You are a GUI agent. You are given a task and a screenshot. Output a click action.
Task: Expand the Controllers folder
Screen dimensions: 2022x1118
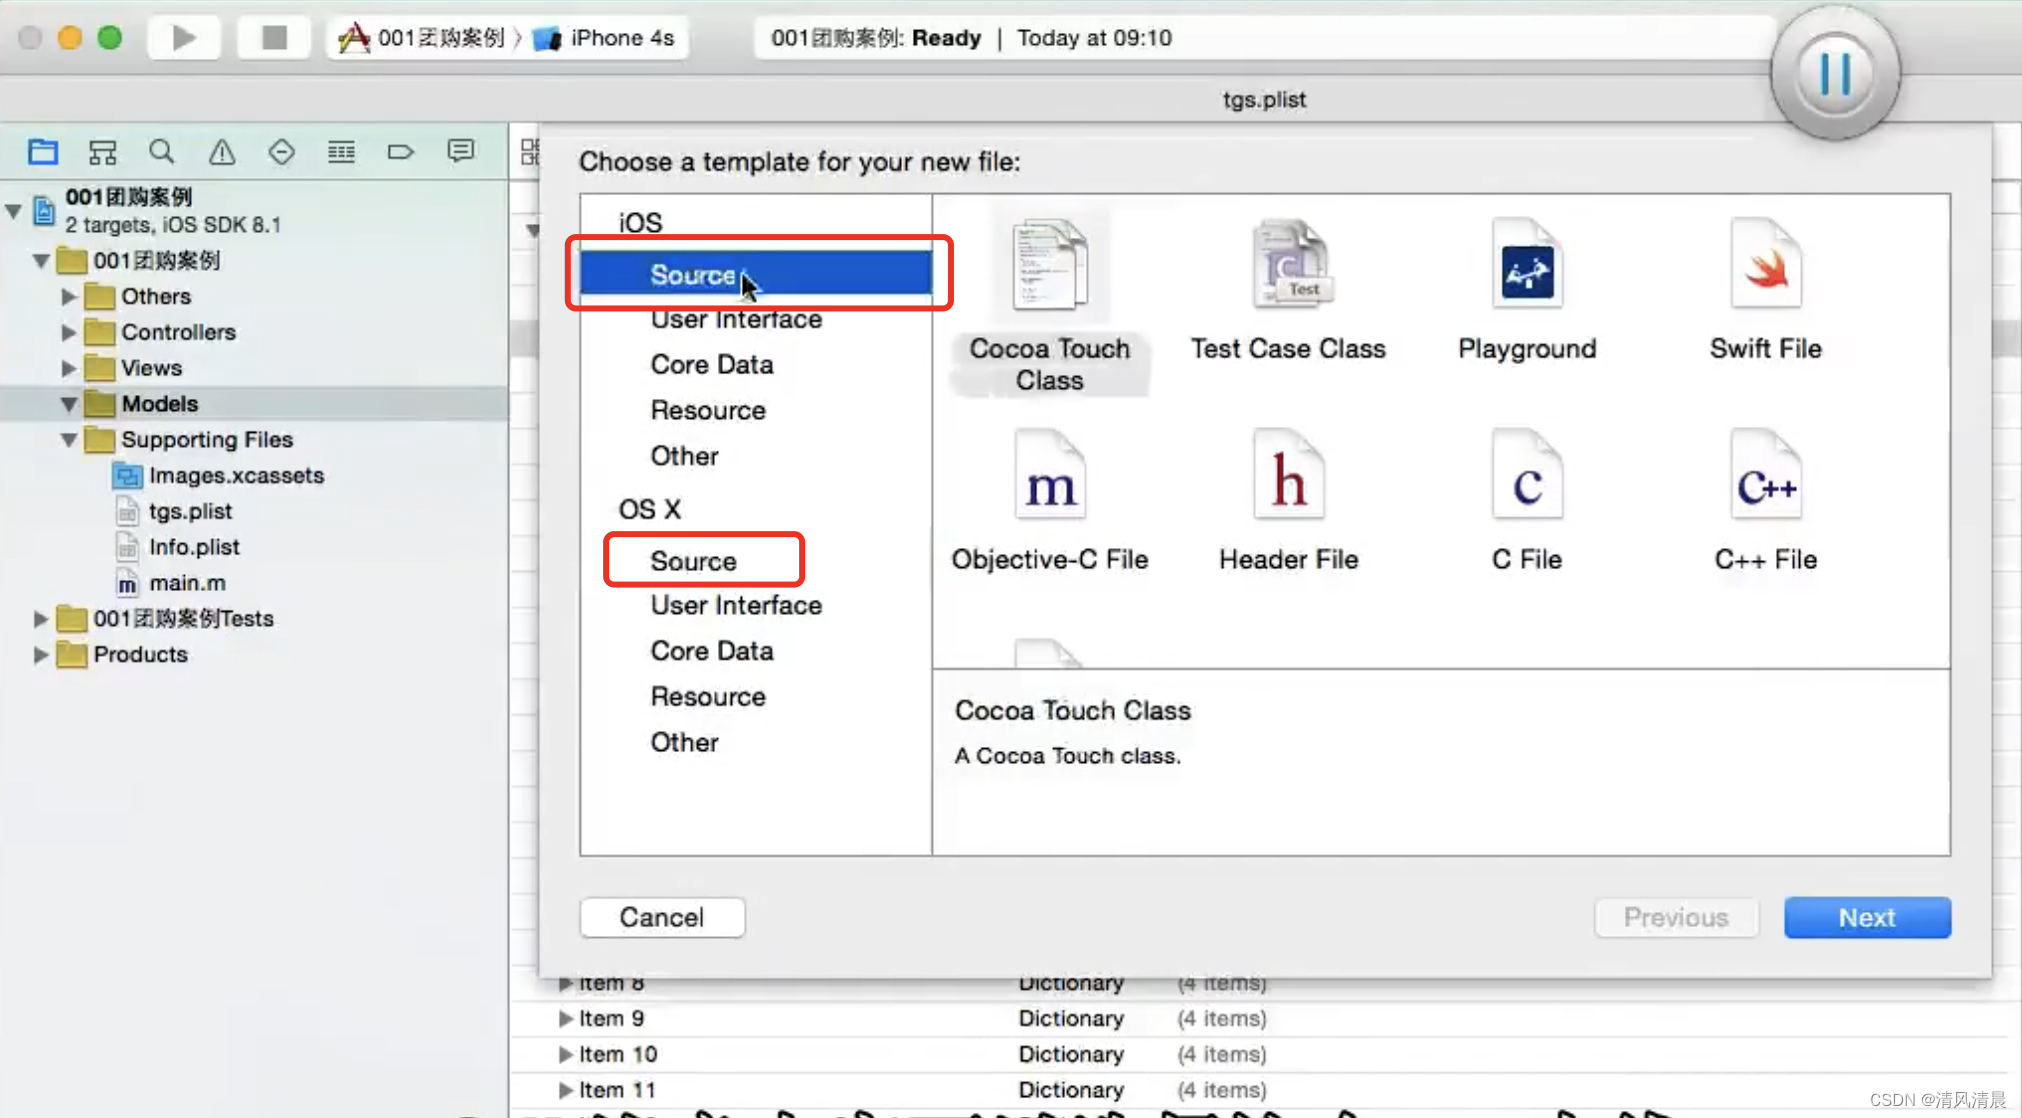pyautogui.click(x=68, y=332)
